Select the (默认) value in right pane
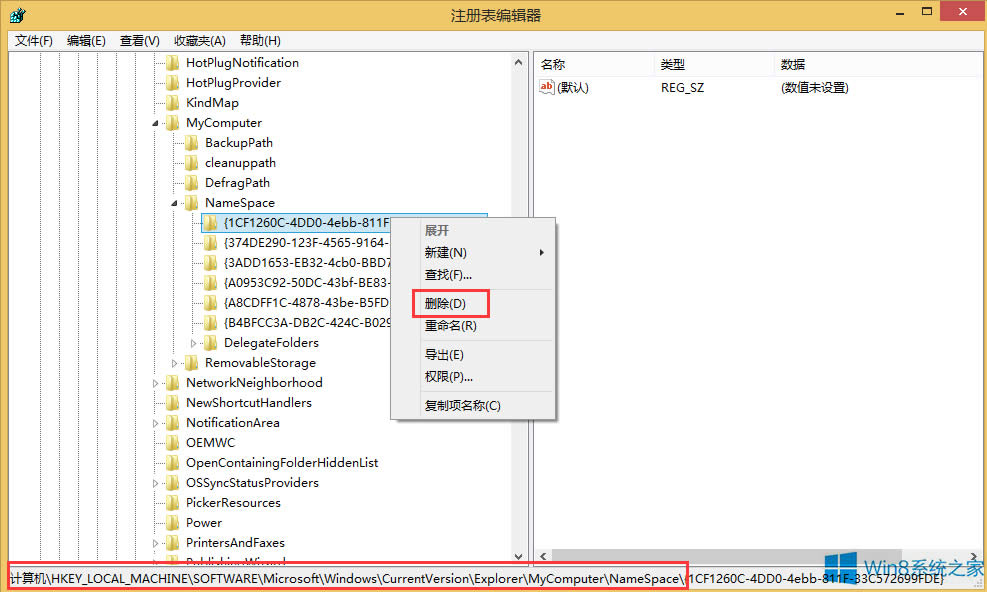The image size is (987, 592). 574,87
